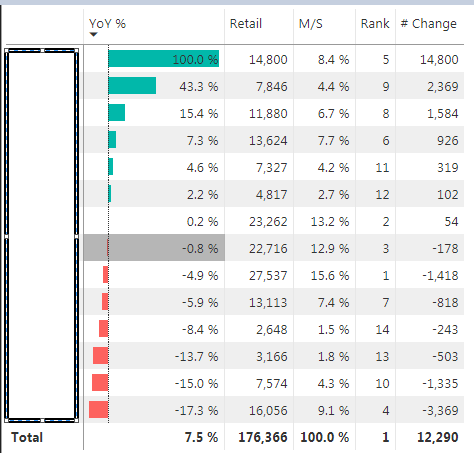The width and height of the screenshot is (474, 453).
Task: Click Retail value 7,327
Action: [271, 168]
